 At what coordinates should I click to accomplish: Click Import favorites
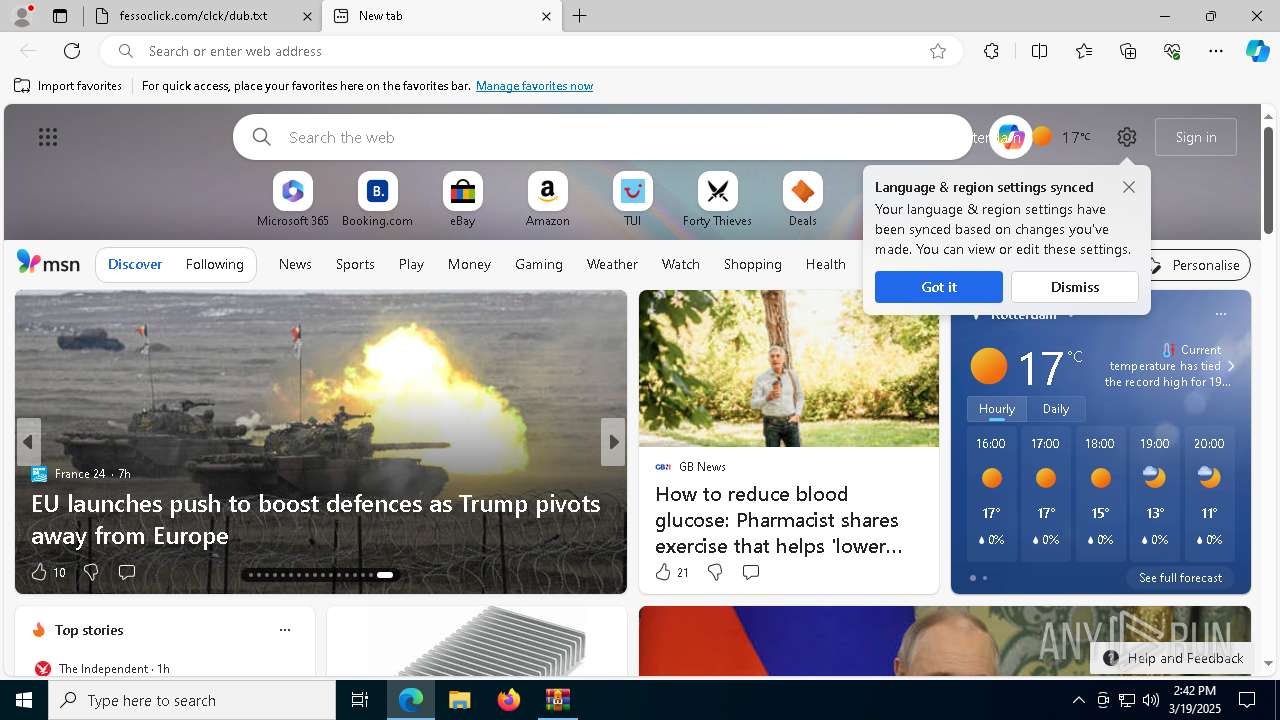click(68, 86)
